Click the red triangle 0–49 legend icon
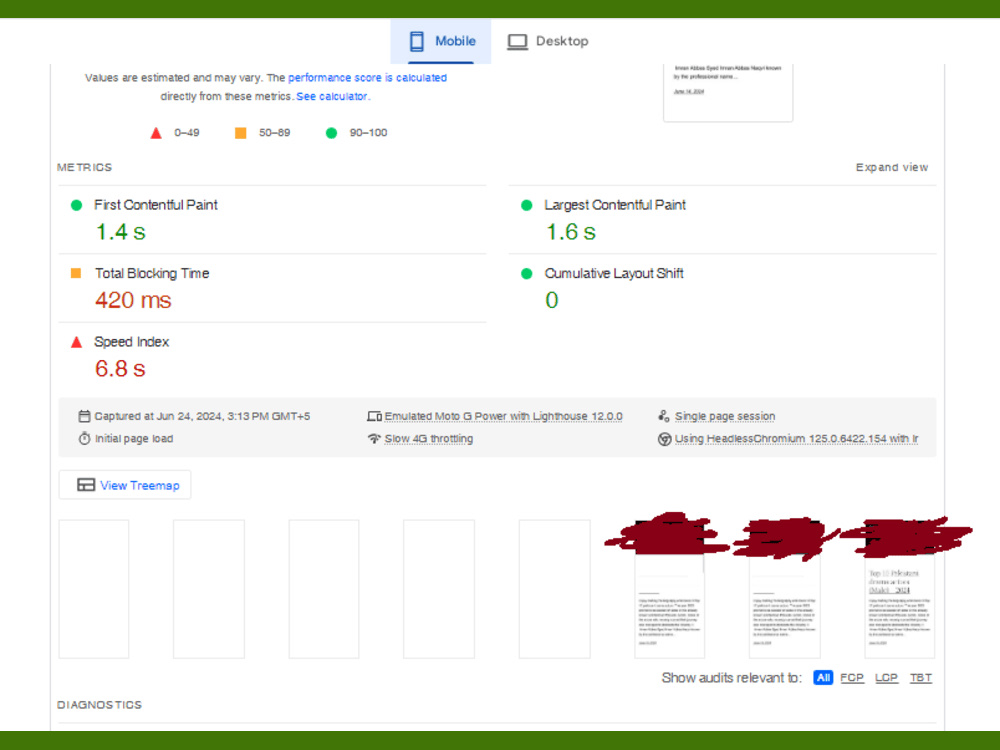The height and width of the screenshot is (750, 1000). (x=156, y=133)
